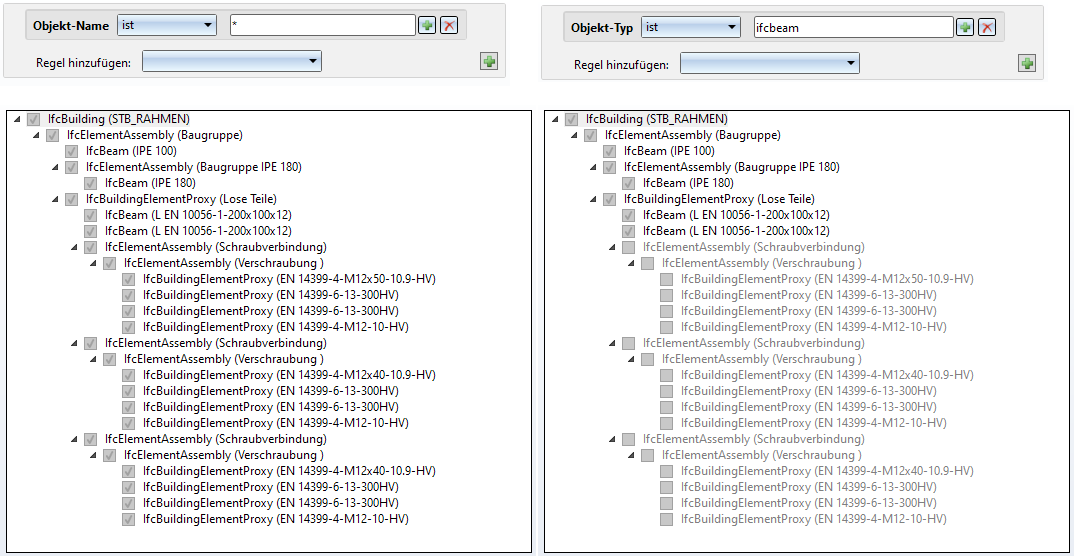Collapse Baugruppe IPE 180 node in Objekt-Typ tree

point(592,168)
